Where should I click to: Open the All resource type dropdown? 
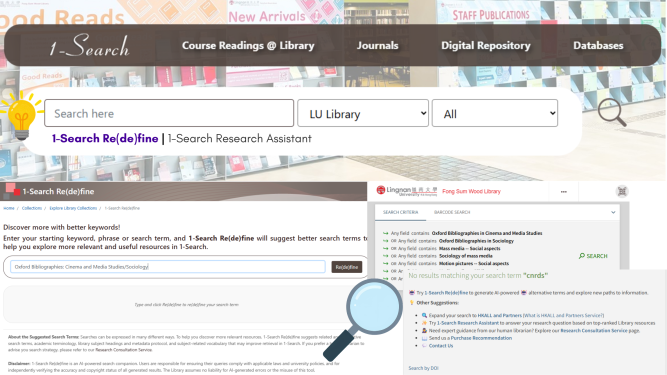click(x=495, y=113)
